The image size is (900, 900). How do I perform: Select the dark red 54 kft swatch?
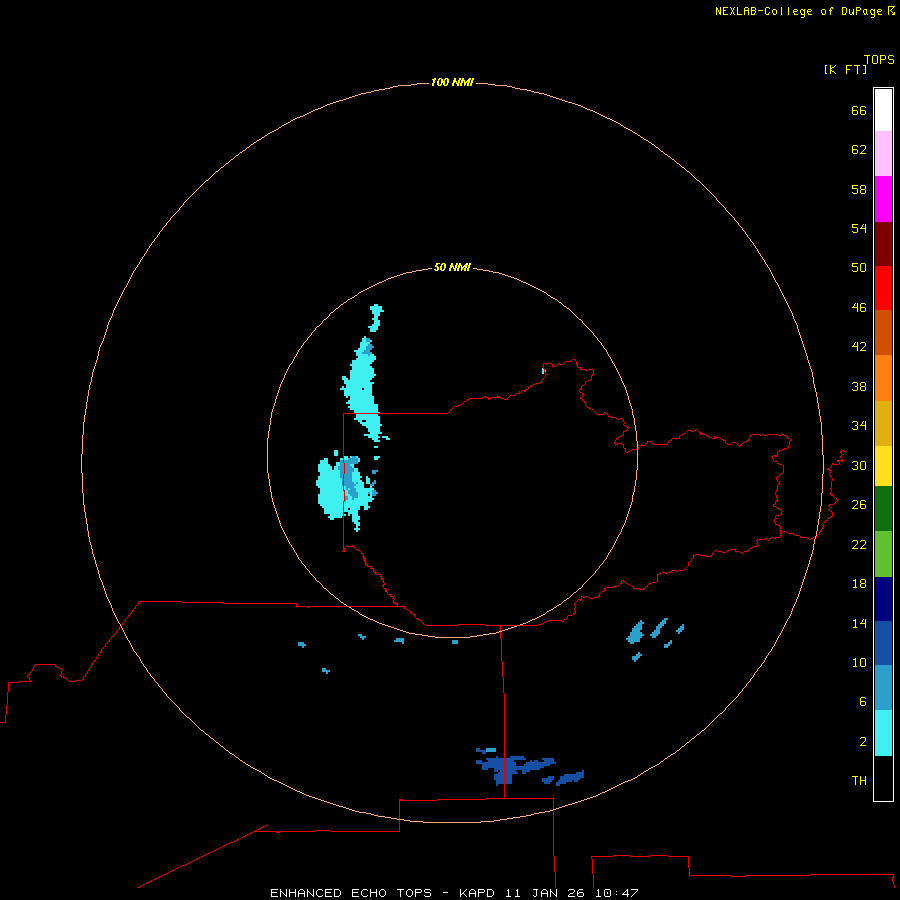point(883,243)
